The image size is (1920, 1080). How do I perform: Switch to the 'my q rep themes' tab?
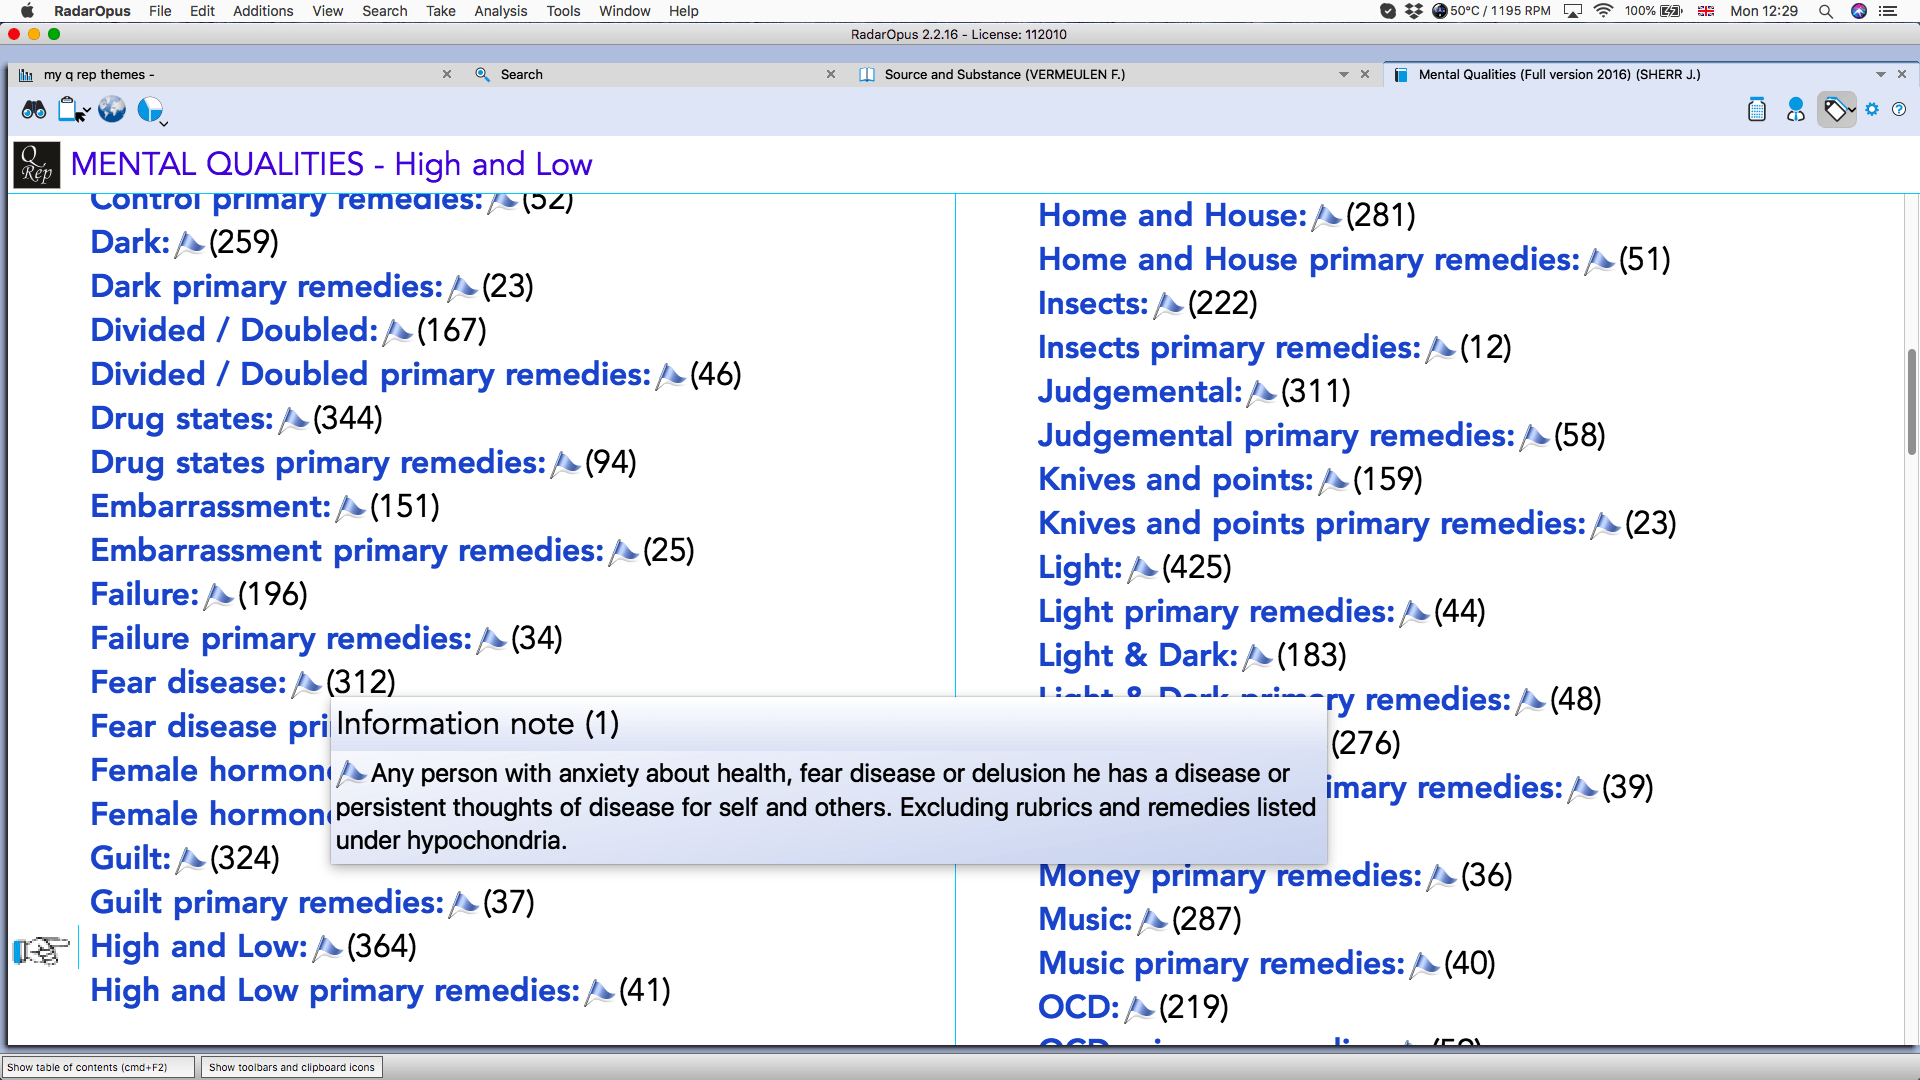(x=99, y=75)
